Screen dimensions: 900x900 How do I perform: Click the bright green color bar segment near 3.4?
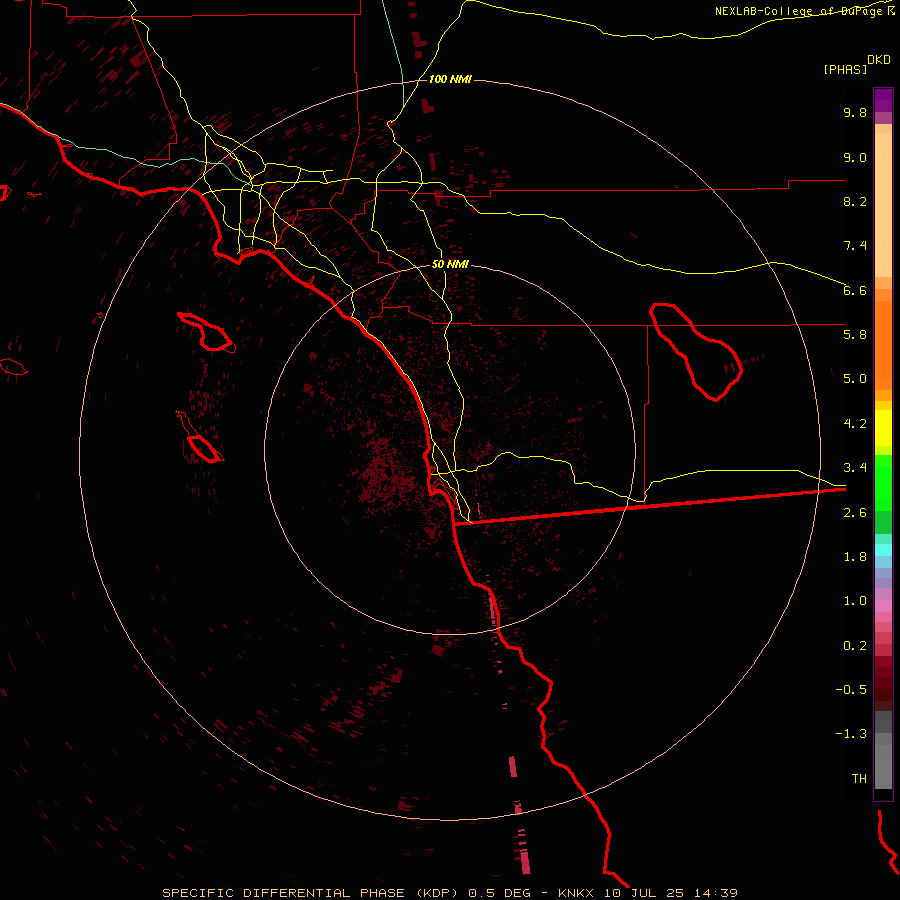click(x=883, y=482)
